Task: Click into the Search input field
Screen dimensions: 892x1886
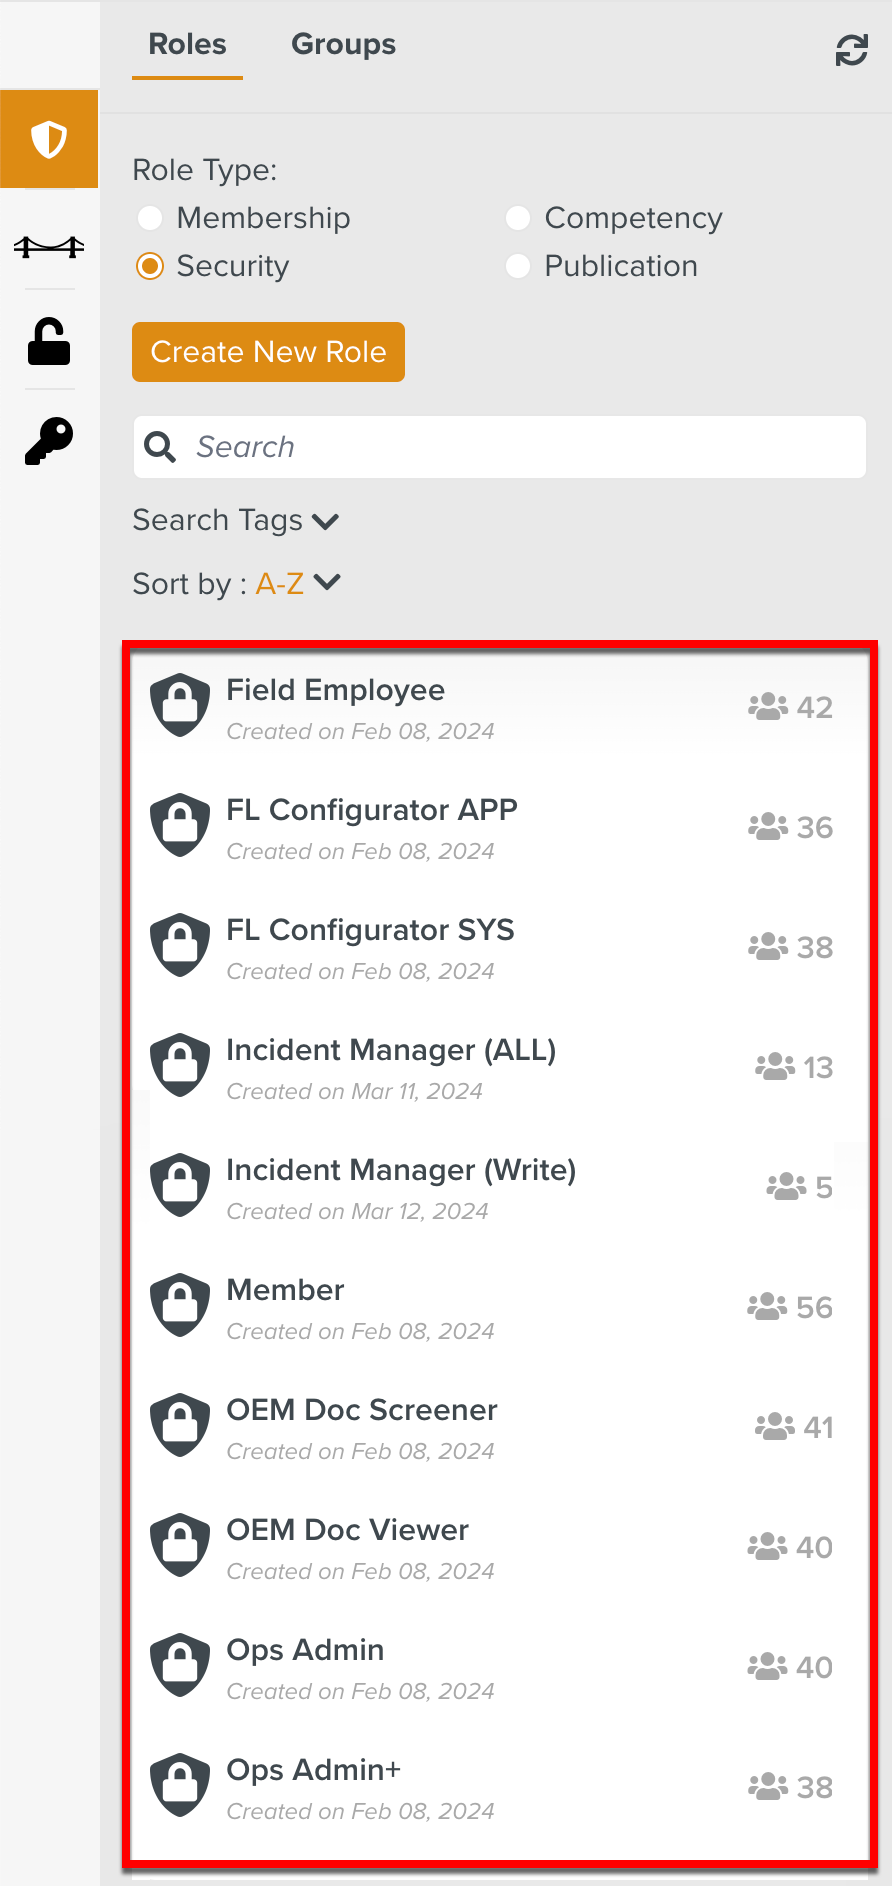Action: point(520,447)
